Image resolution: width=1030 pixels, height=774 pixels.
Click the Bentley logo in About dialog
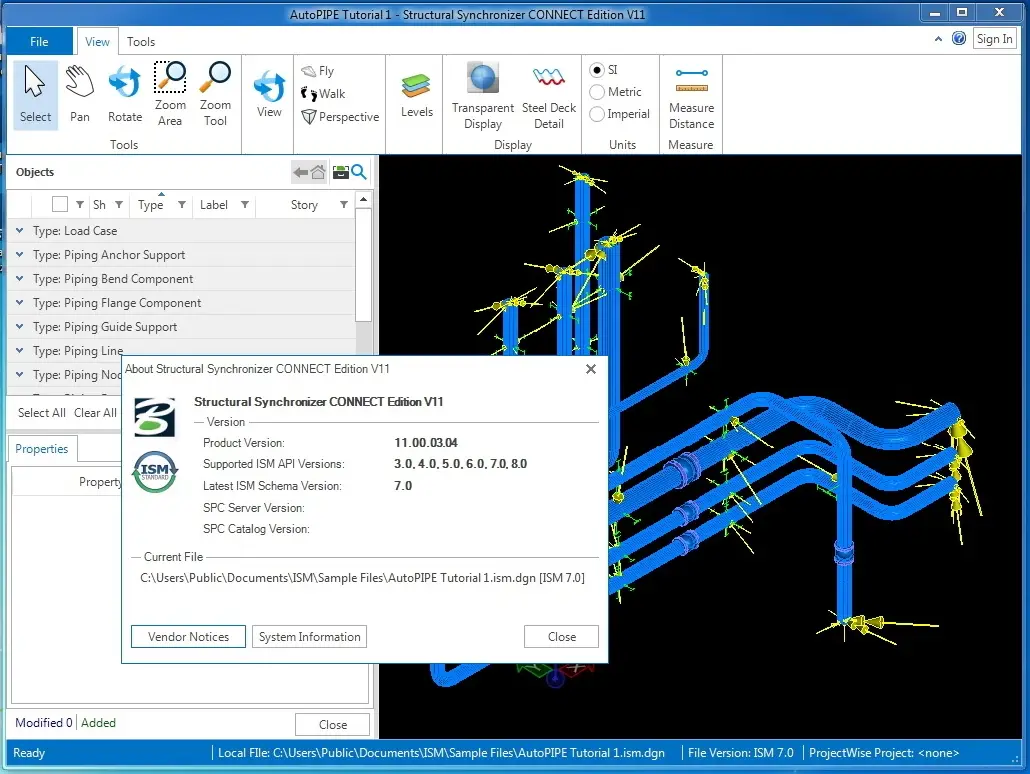tap(154, 417)
